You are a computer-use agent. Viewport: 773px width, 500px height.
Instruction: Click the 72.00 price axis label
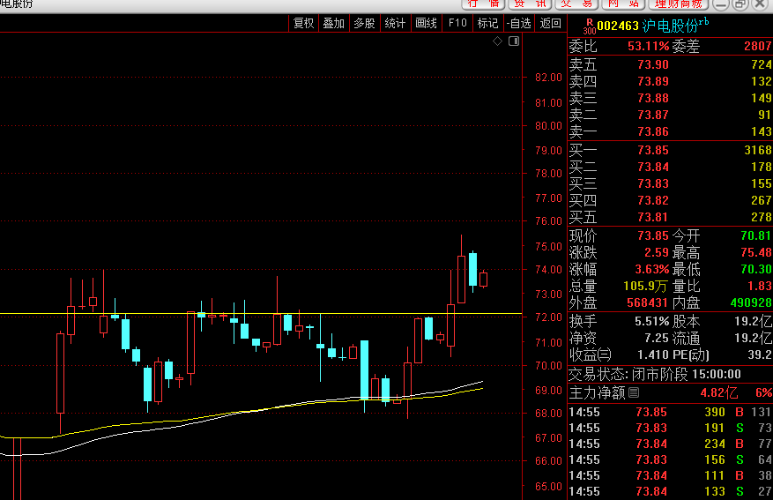(x=548, y=317)
